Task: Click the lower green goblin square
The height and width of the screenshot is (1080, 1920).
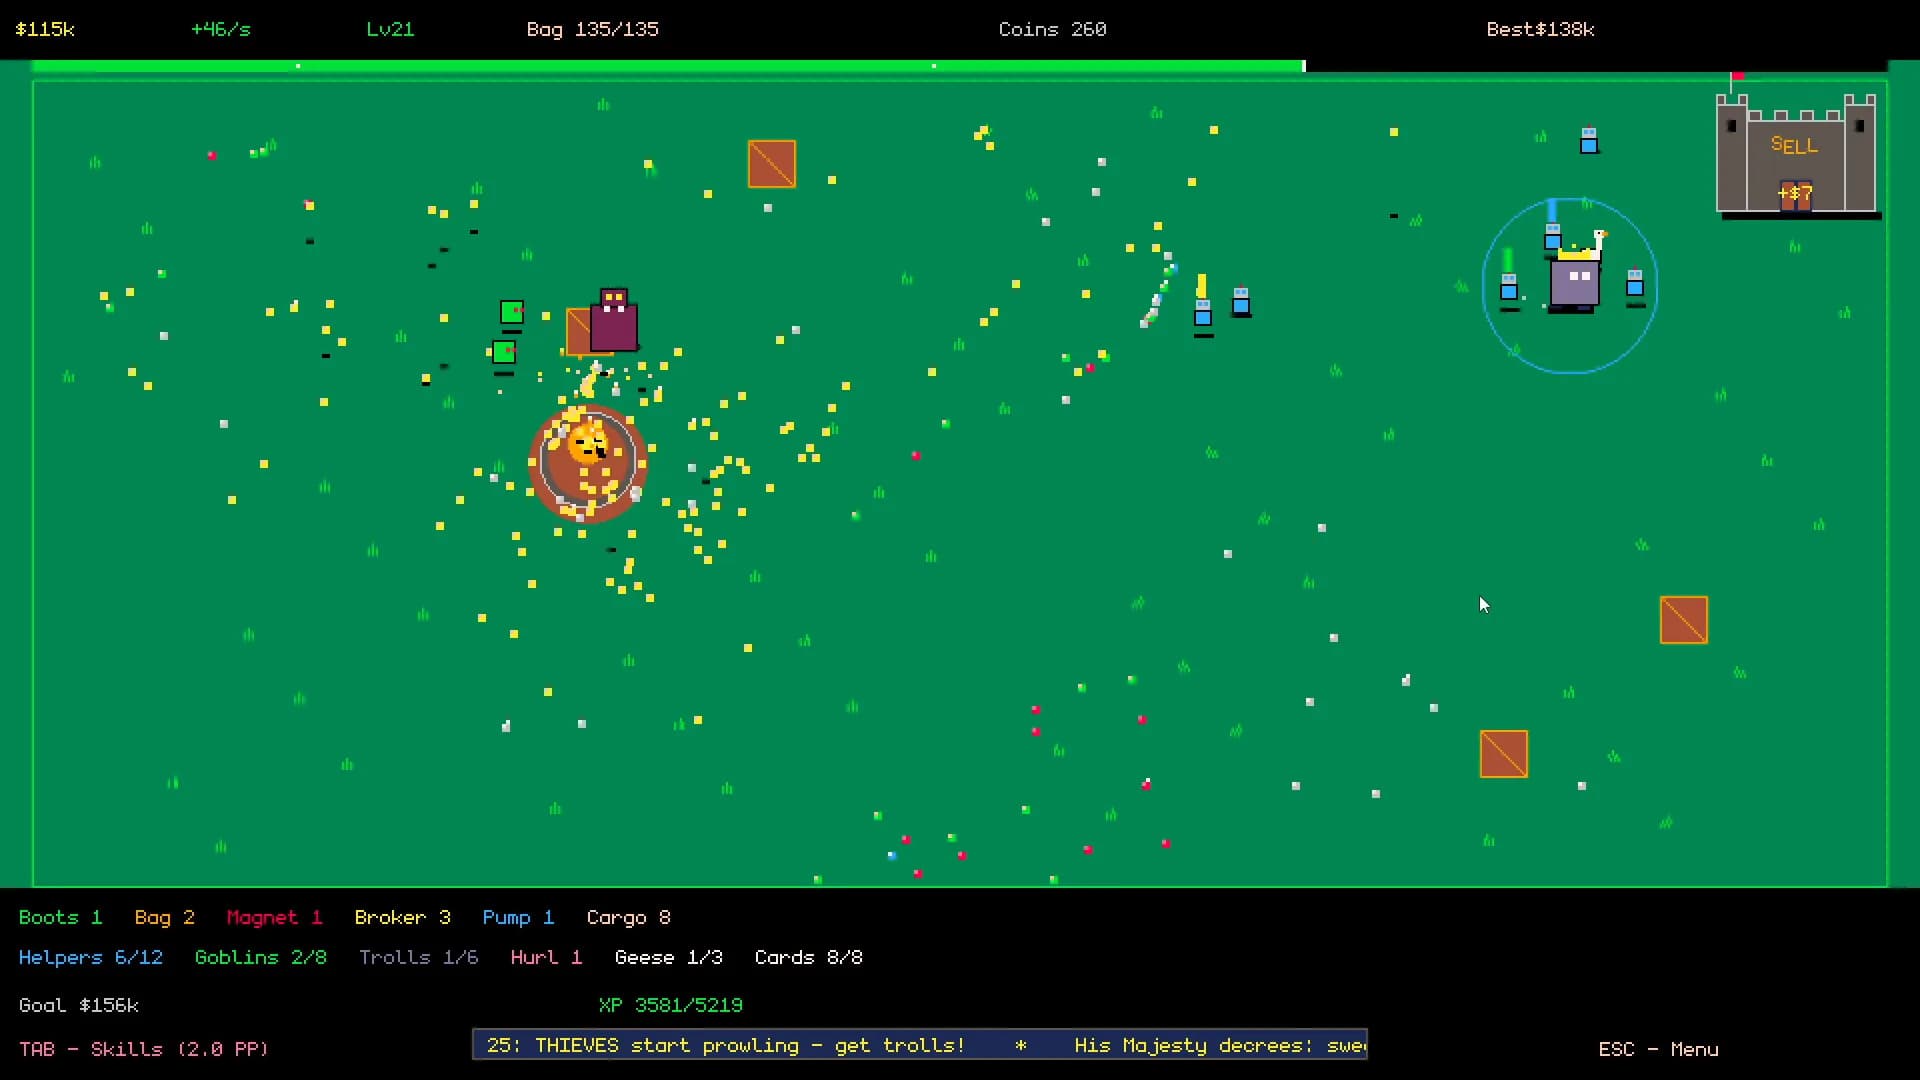Action: 503,352
